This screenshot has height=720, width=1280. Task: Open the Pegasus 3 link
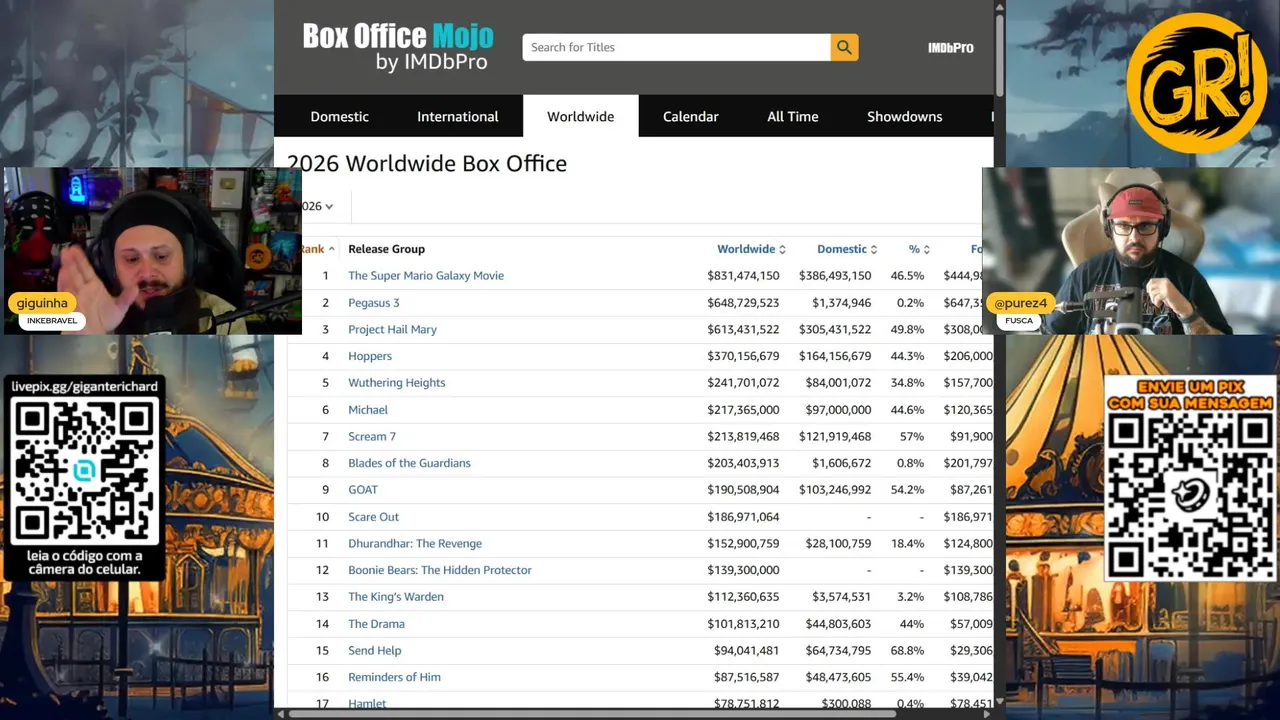pyautogui.click(x=373, y=303)
